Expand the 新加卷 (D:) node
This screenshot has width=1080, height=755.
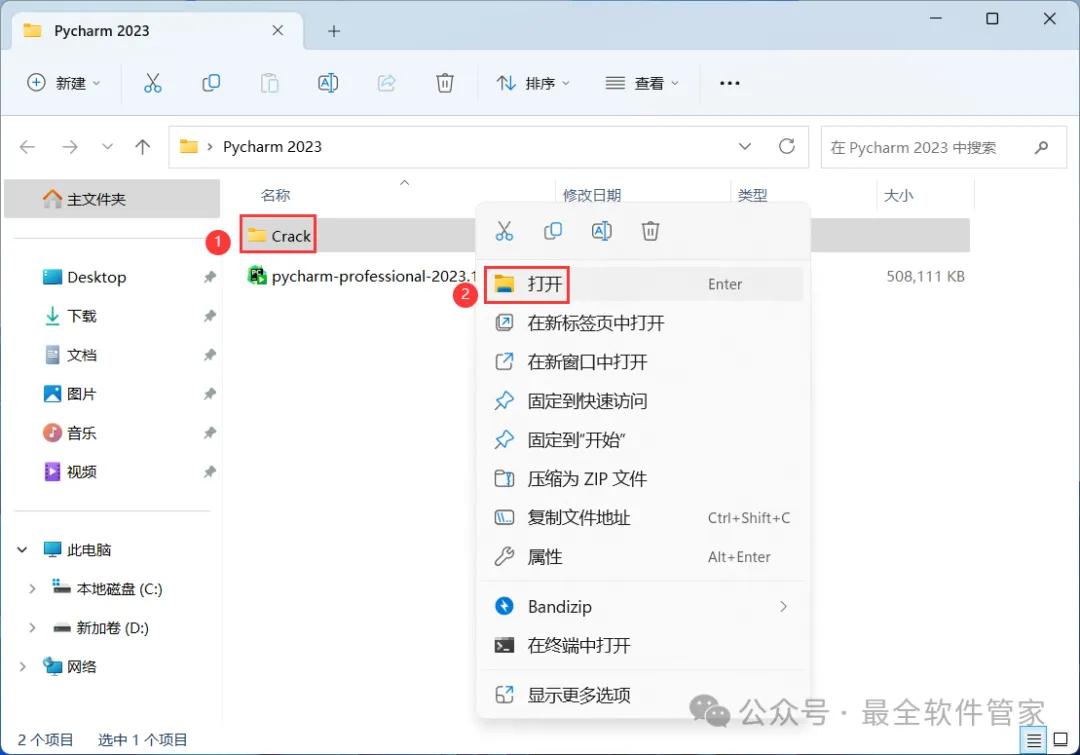(x=32, y=628)
